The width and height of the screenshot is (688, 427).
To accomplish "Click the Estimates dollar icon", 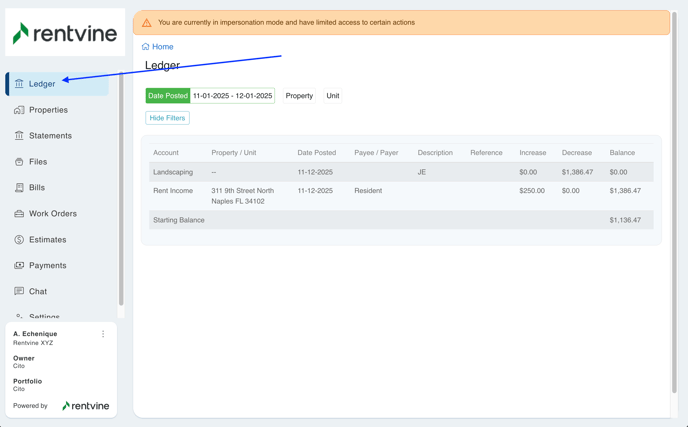I will coord(19,240).
